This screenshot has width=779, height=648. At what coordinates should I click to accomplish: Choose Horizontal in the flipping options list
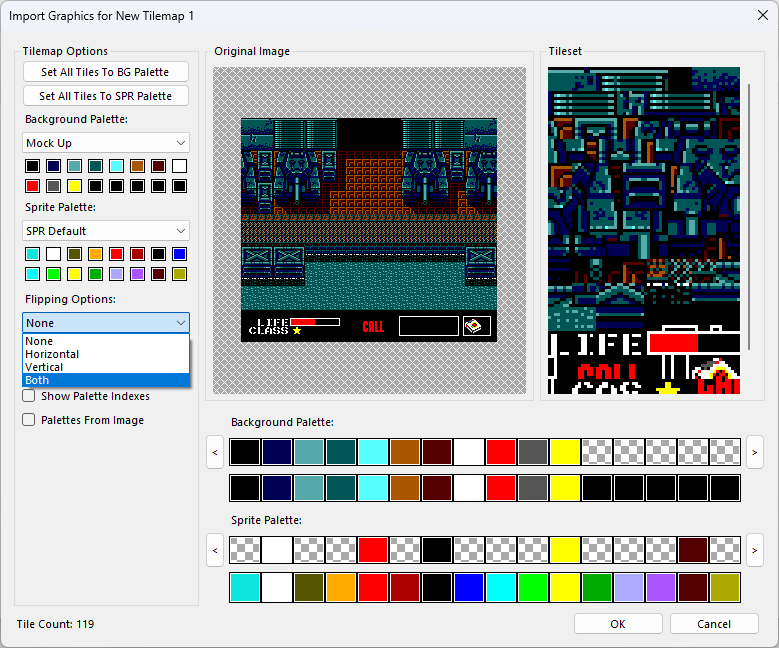[x=106, y=354]
